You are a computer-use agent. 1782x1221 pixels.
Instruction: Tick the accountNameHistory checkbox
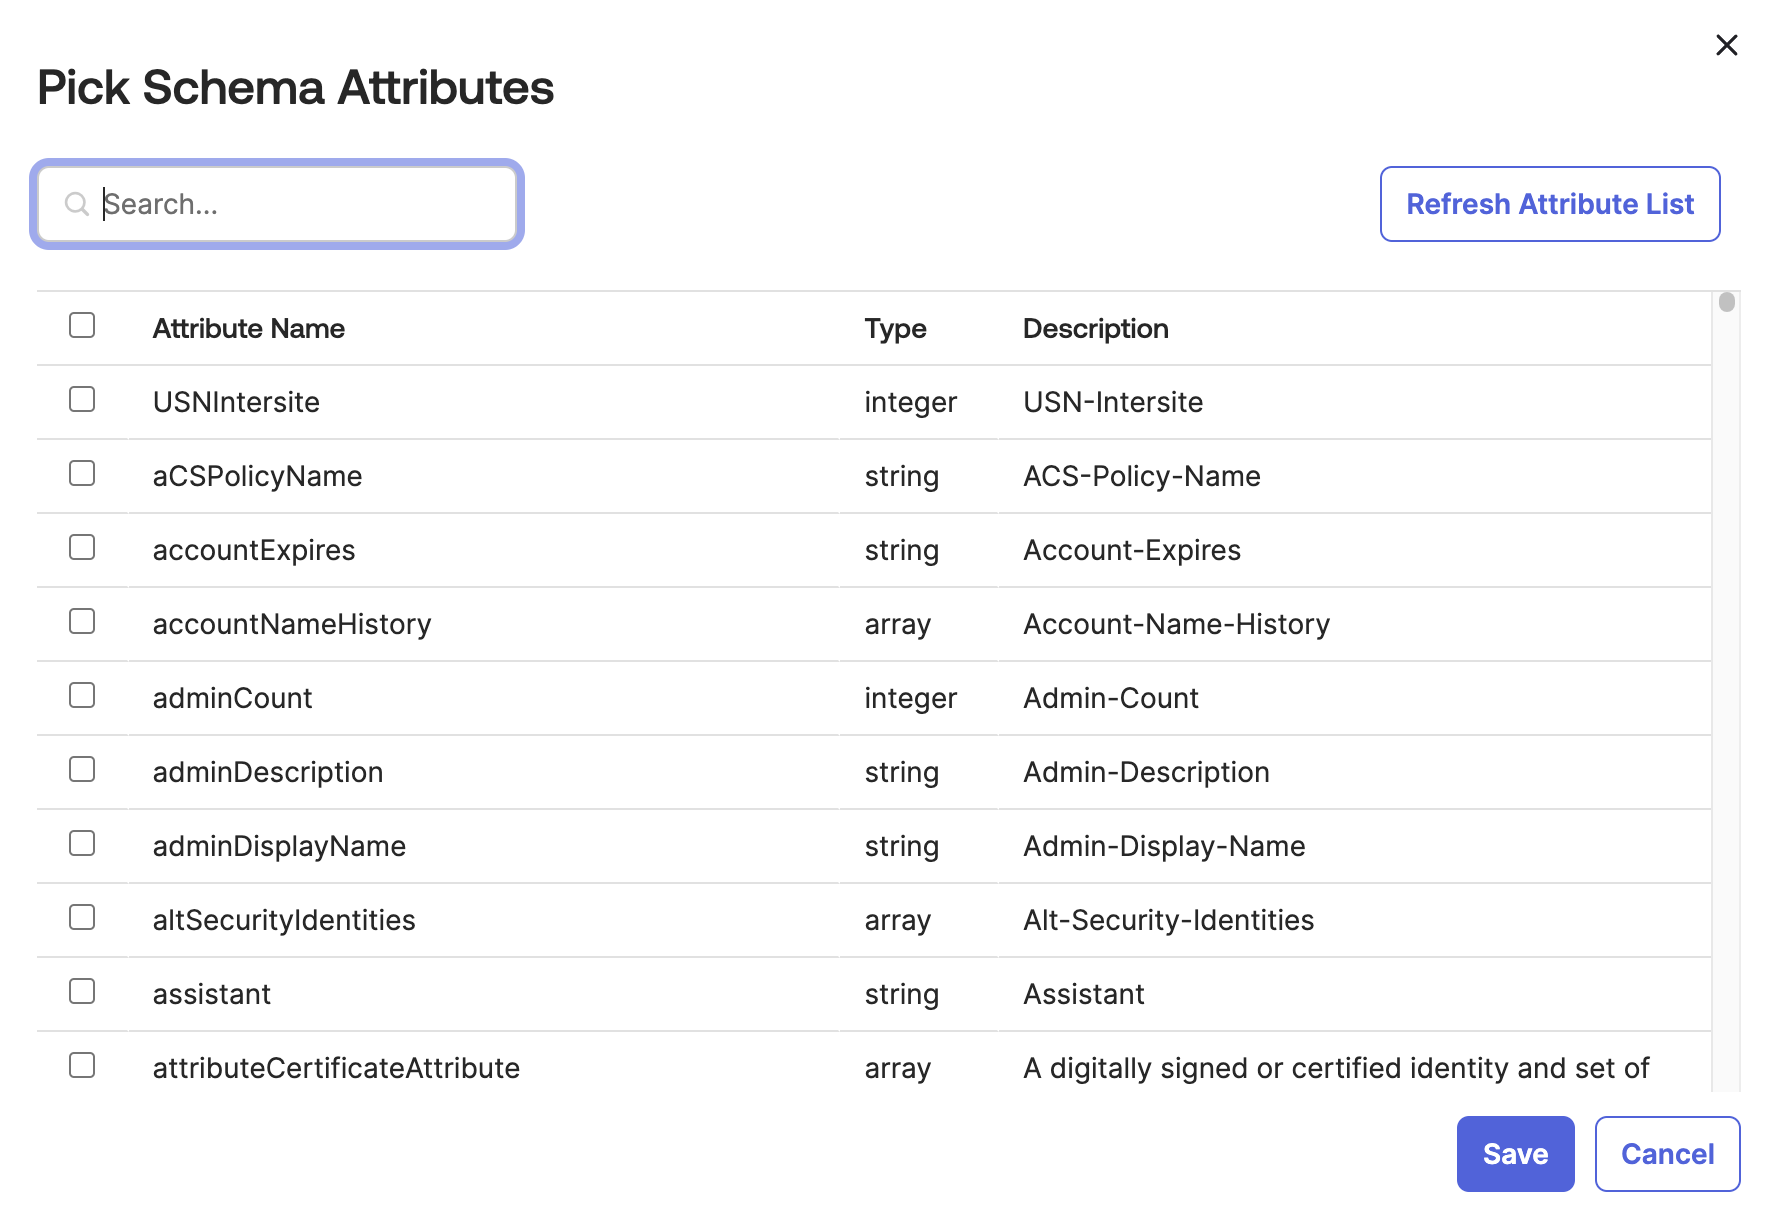coord(82,621)
